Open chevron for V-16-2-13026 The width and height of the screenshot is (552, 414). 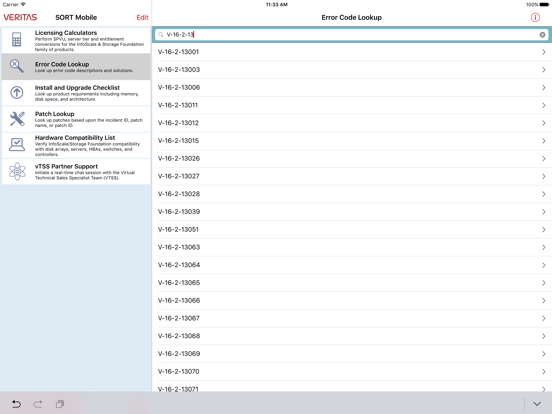click(x=544, y=158)
